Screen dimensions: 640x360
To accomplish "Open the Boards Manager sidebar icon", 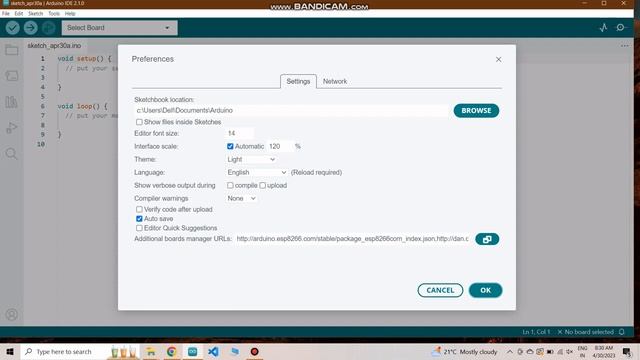I will [11, 76].
